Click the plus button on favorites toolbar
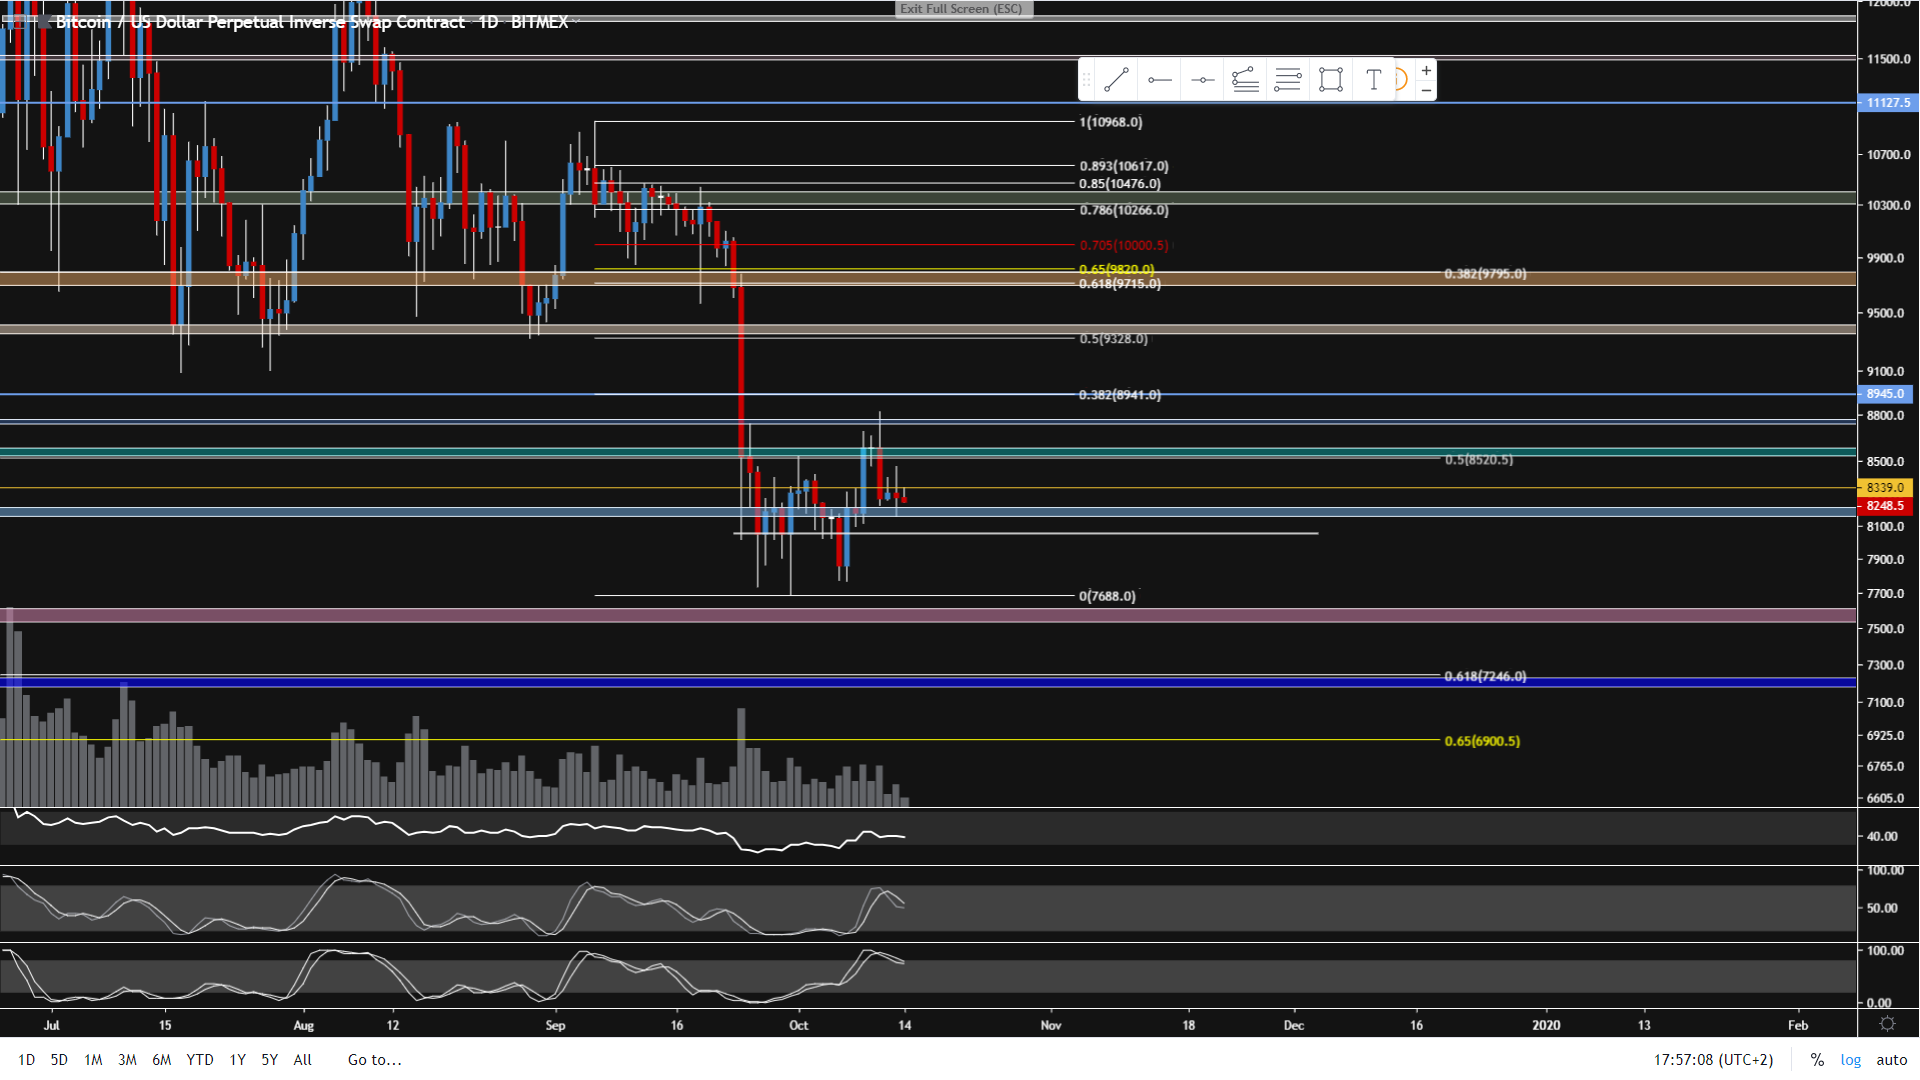Image resolution: width=1920 pixels, height=1080 pixels. (x=1426, y=70)
